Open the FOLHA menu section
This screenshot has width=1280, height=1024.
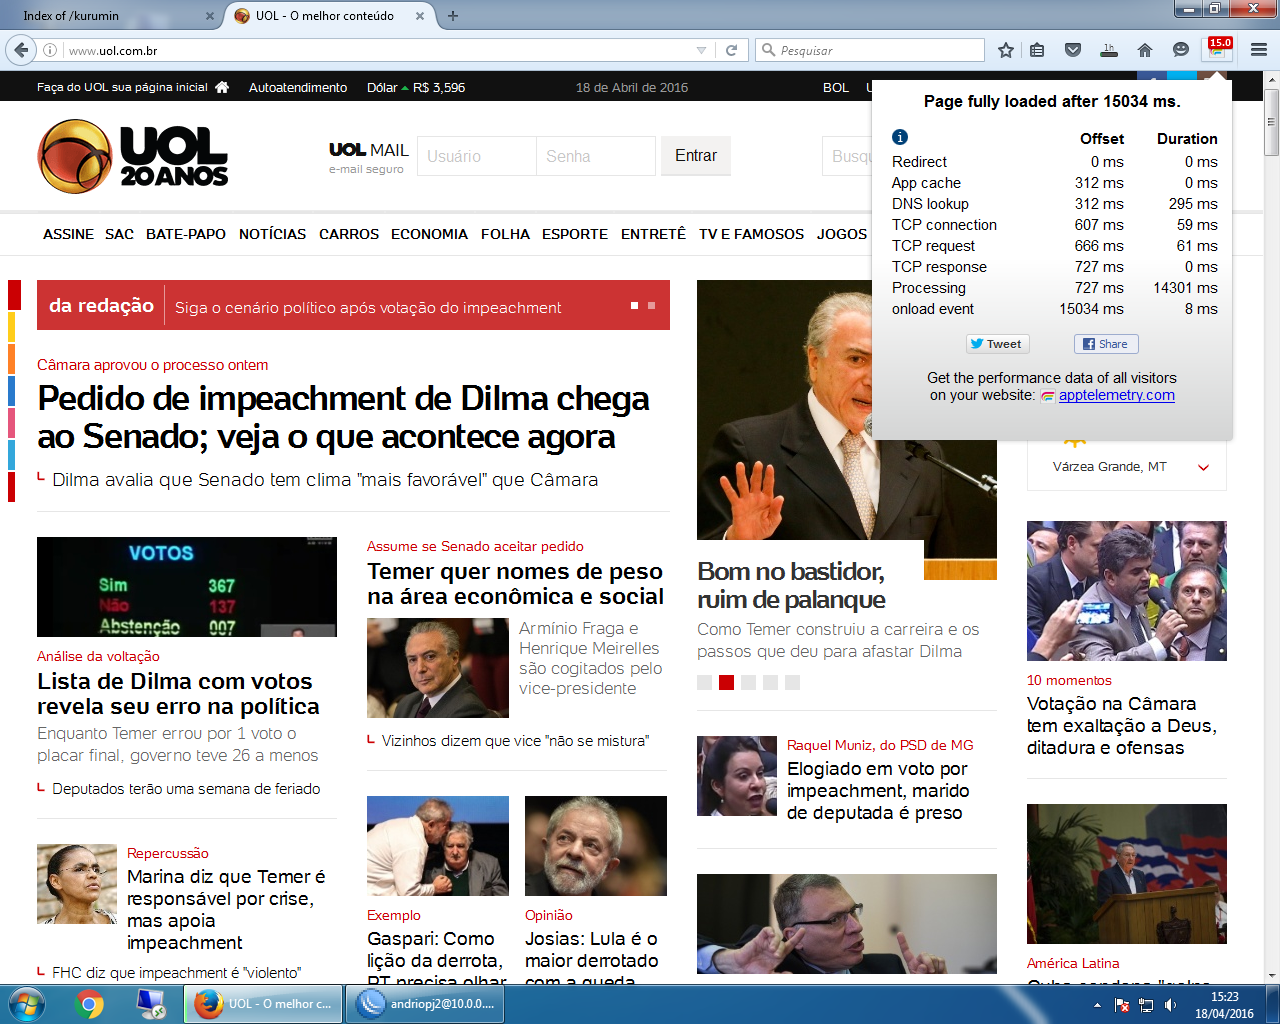pyautogui.click(x=505, y=234)
